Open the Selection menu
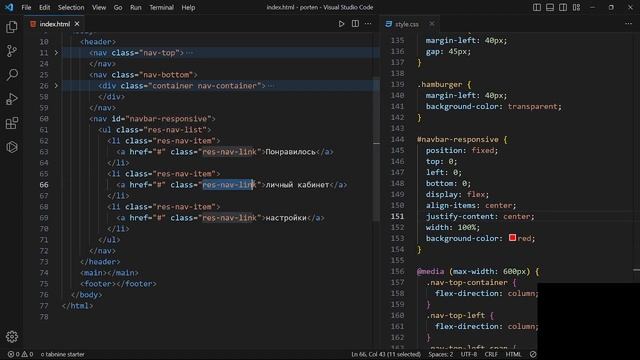The width and height of the screenshot is (640, 360). click(x=71, y=7)
